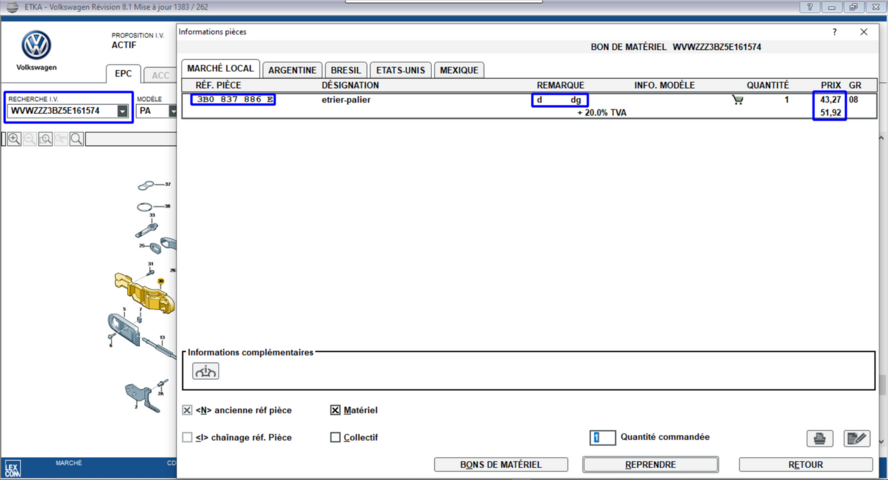Open the Modèle PA dropdown
This screenshot has height=480, width=888.
pos(173,111)
